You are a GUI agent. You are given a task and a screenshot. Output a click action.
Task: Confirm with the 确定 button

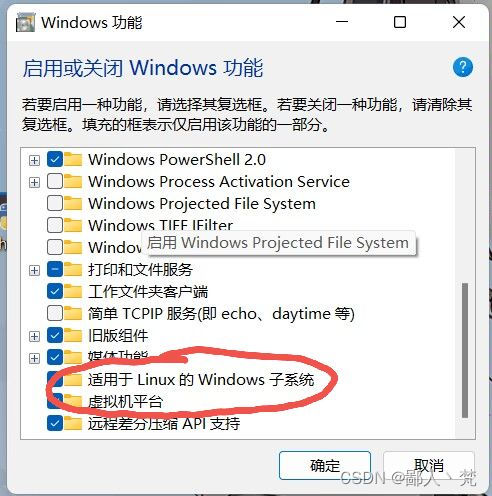point(325,465)
